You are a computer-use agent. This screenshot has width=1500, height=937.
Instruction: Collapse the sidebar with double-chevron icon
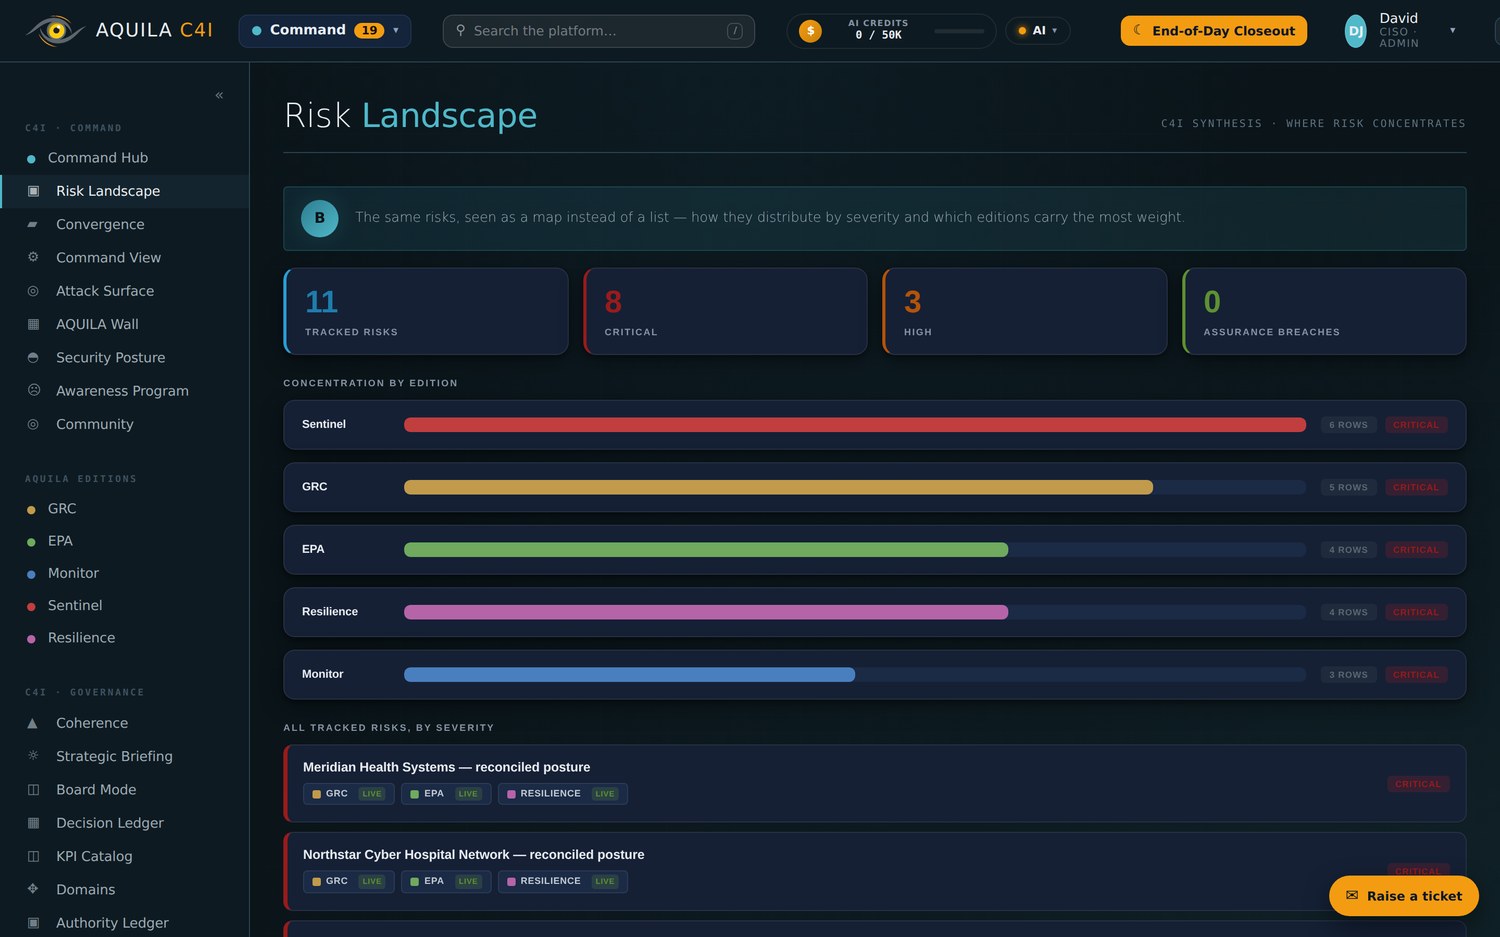[x=219, y=95]
